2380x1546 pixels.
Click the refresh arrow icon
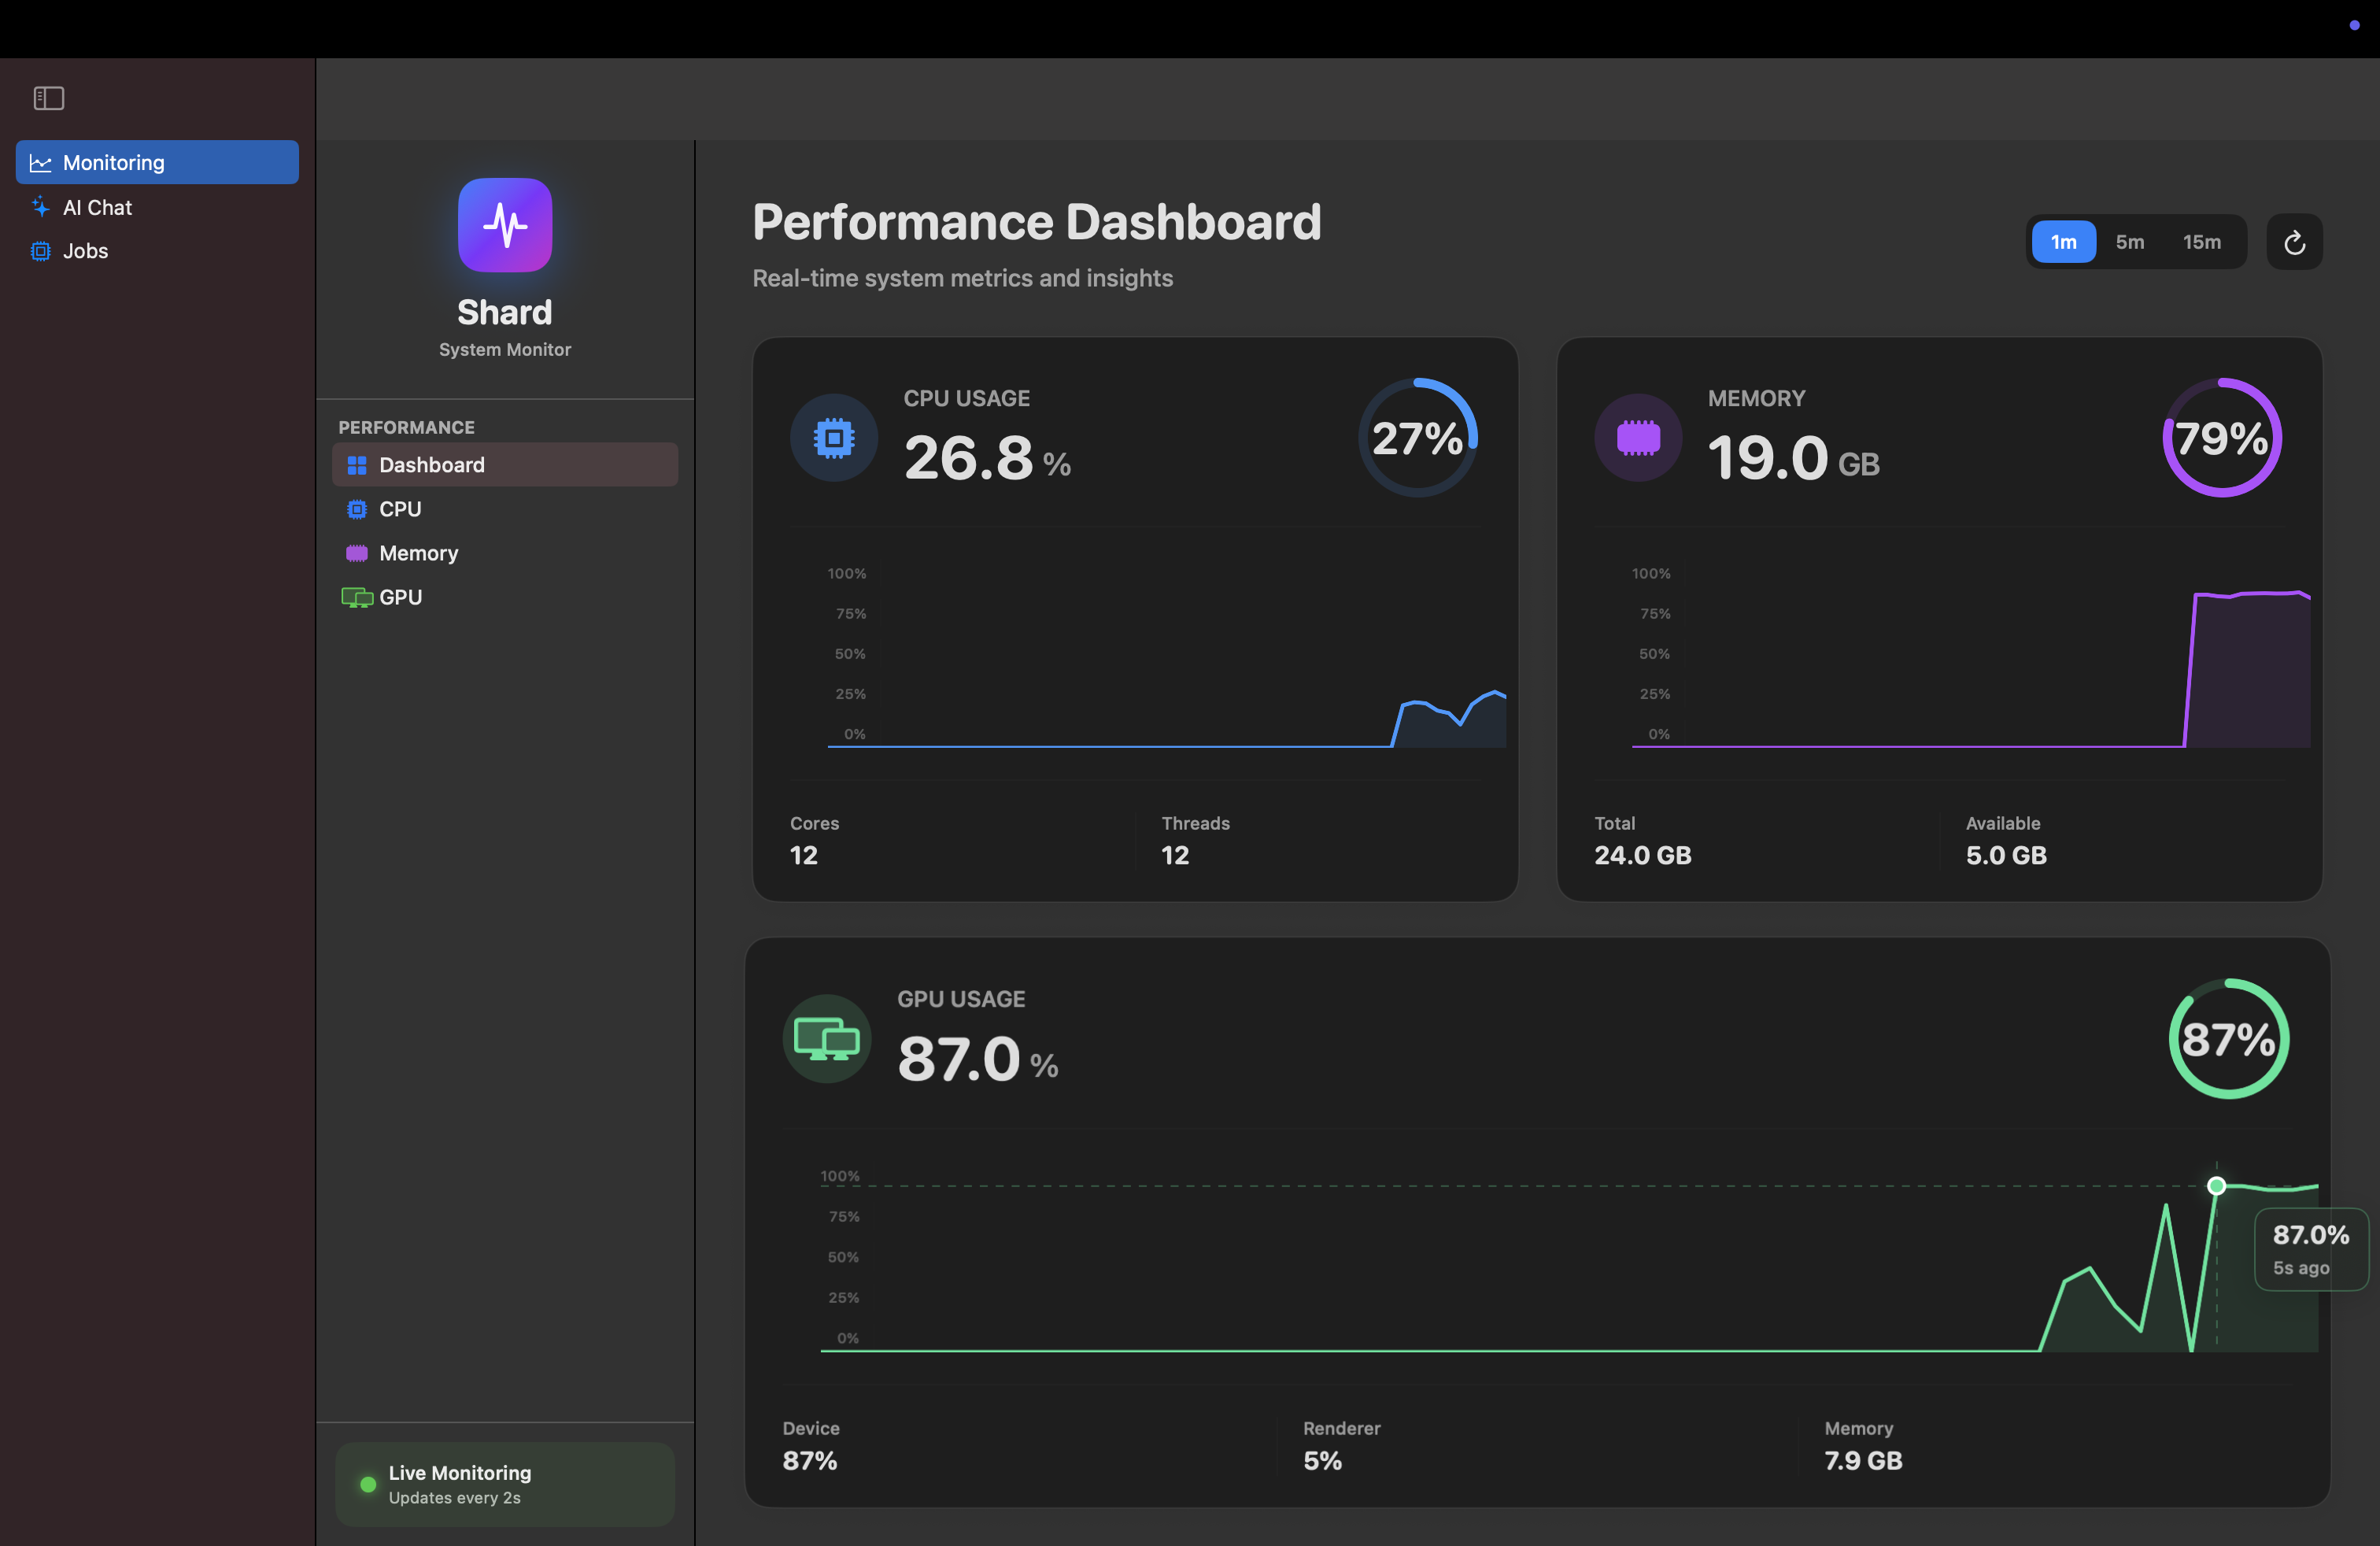pyautogui.click(x=2294, y=242)
